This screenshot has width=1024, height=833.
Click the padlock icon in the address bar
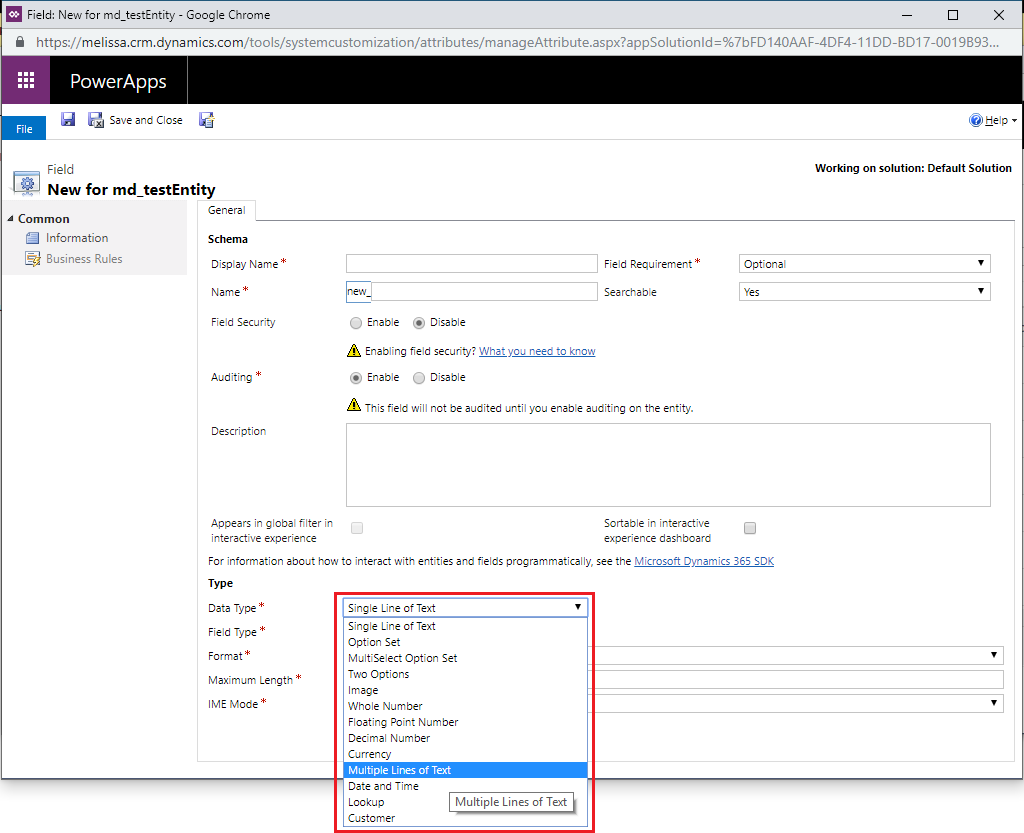coord(20,42)
